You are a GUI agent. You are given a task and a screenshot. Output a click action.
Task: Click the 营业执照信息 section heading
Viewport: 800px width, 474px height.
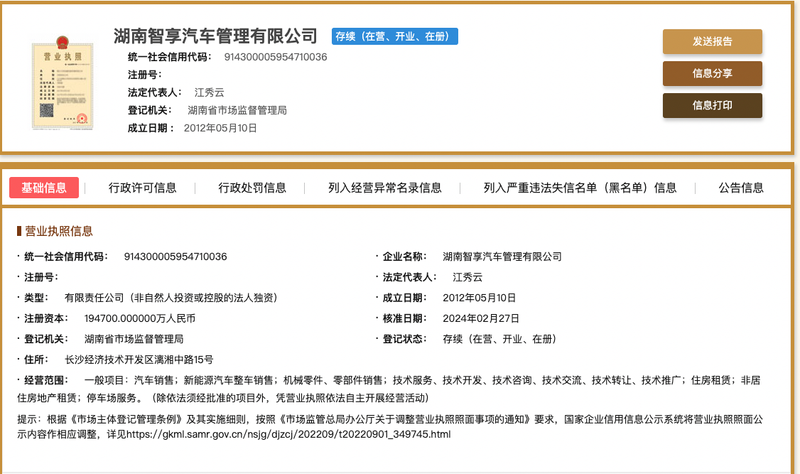coord(59,231)
